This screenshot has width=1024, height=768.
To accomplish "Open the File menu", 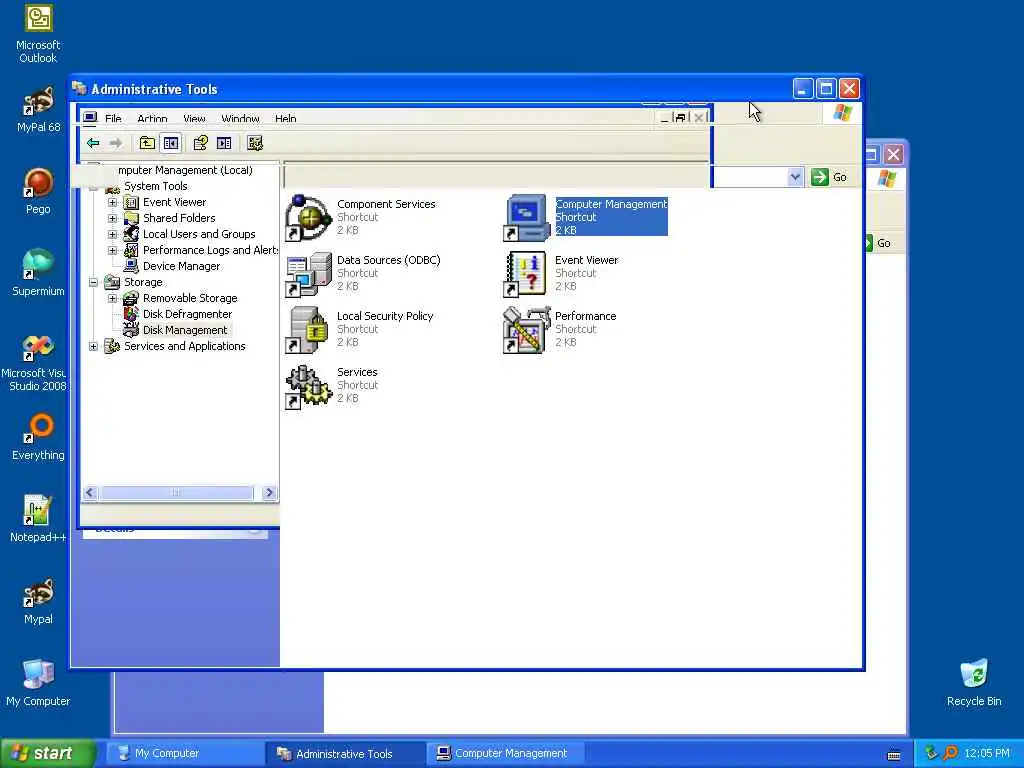I will (113, 118).
